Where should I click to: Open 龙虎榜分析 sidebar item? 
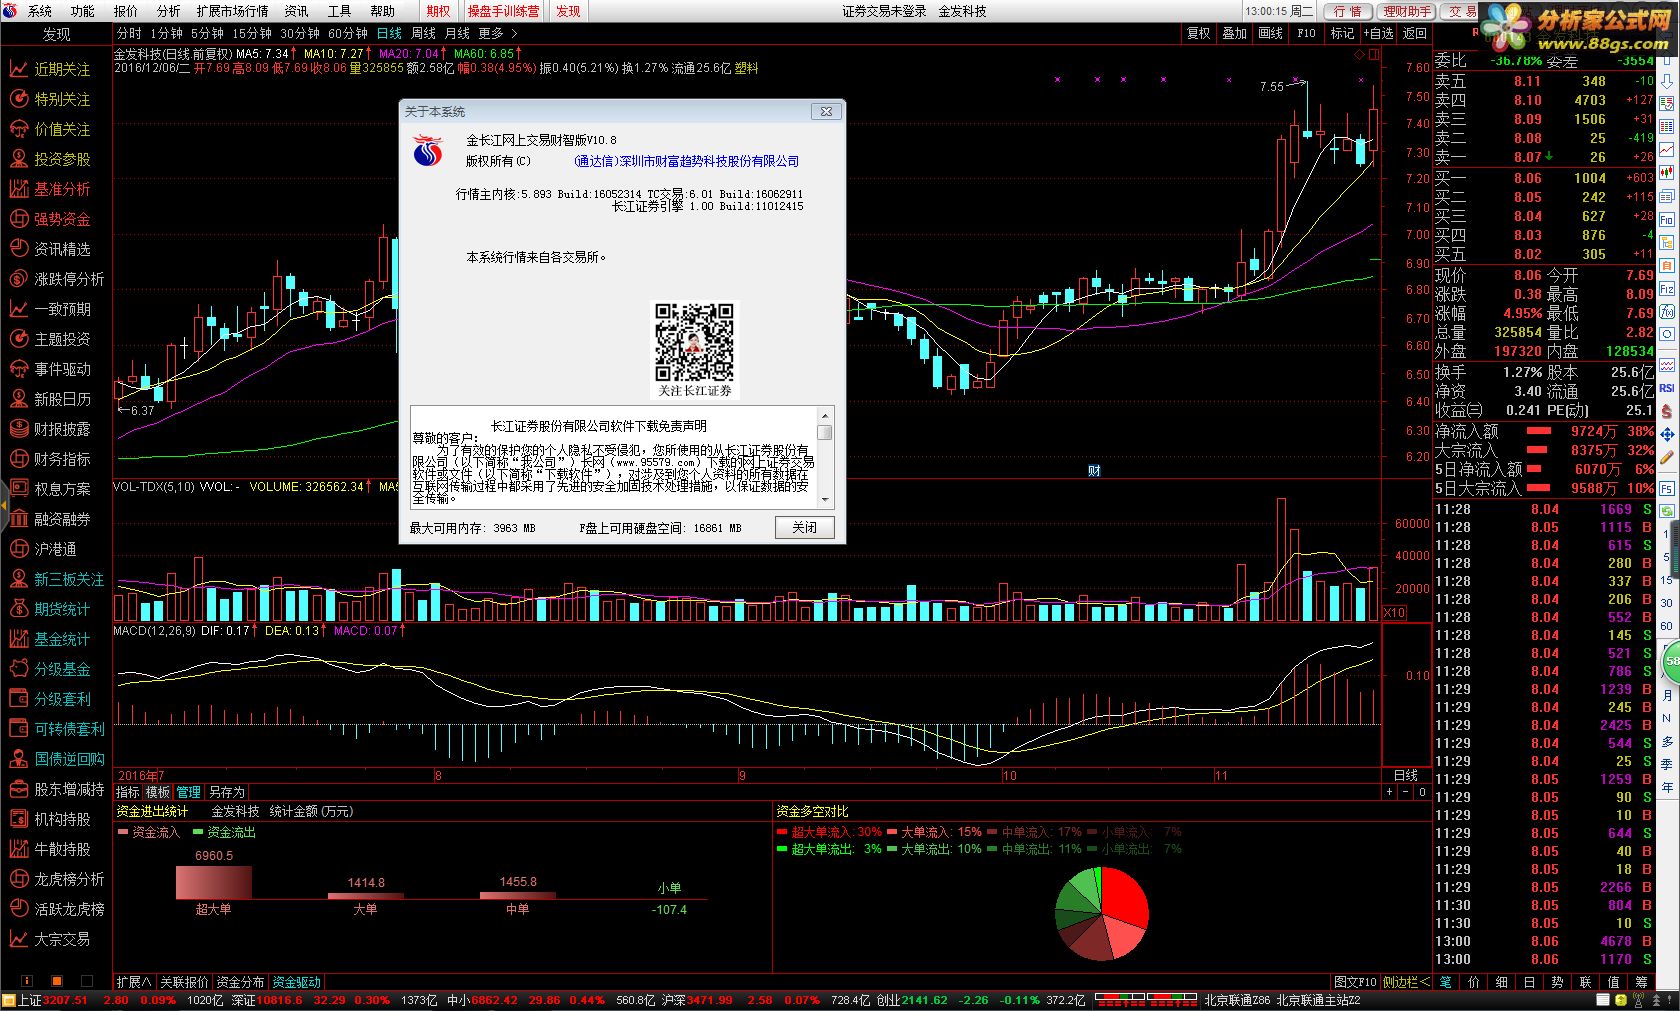click(x=56, y=879)
